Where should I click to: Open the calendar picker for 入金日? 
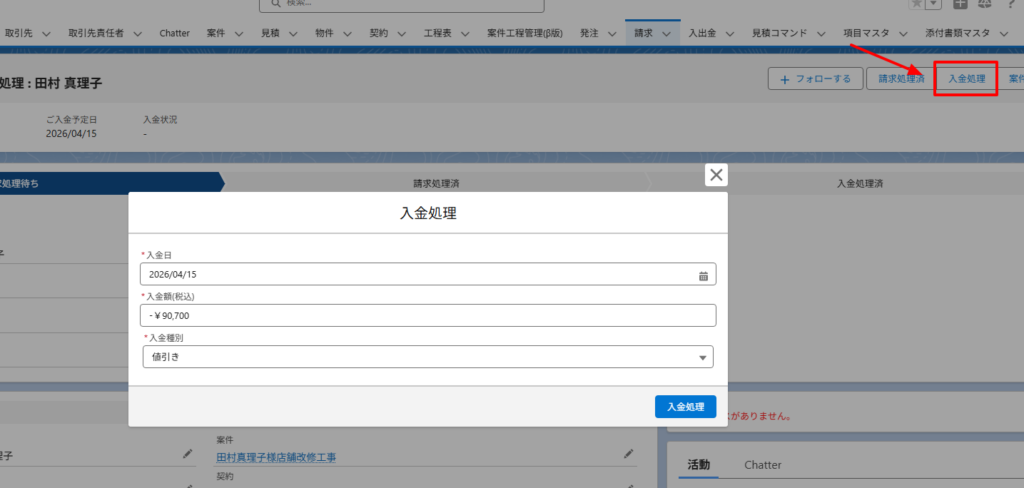click(703, 275)
